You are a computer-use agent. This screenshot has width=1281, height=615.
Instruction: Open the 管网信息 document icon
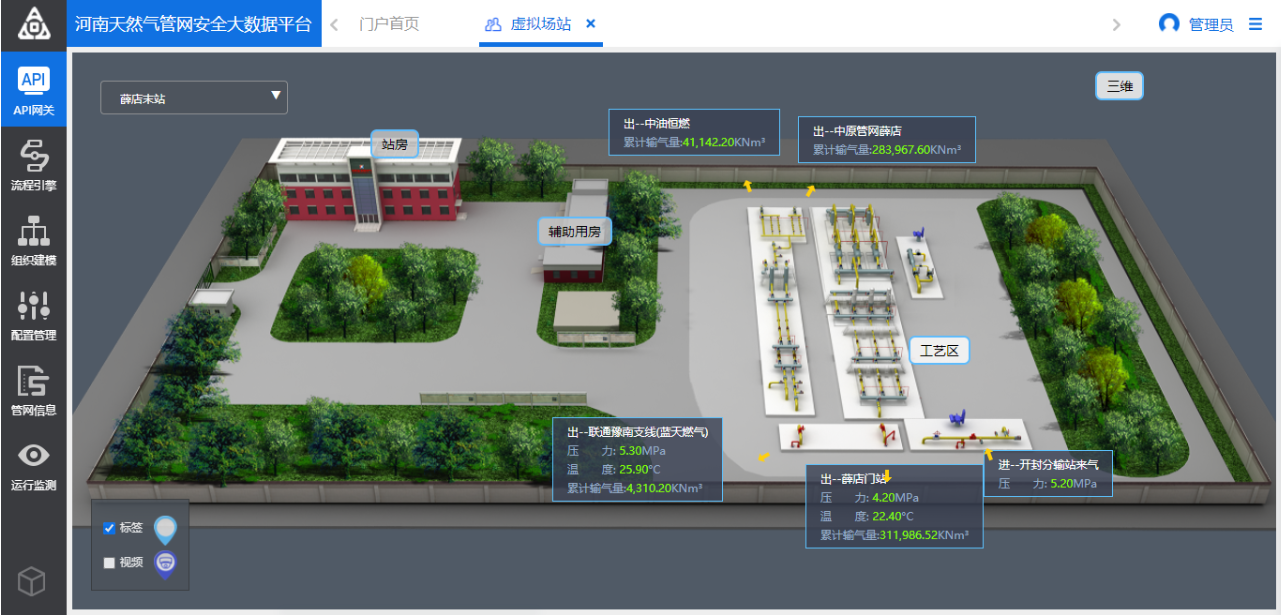pyautogui.click(x=33, y=382)
